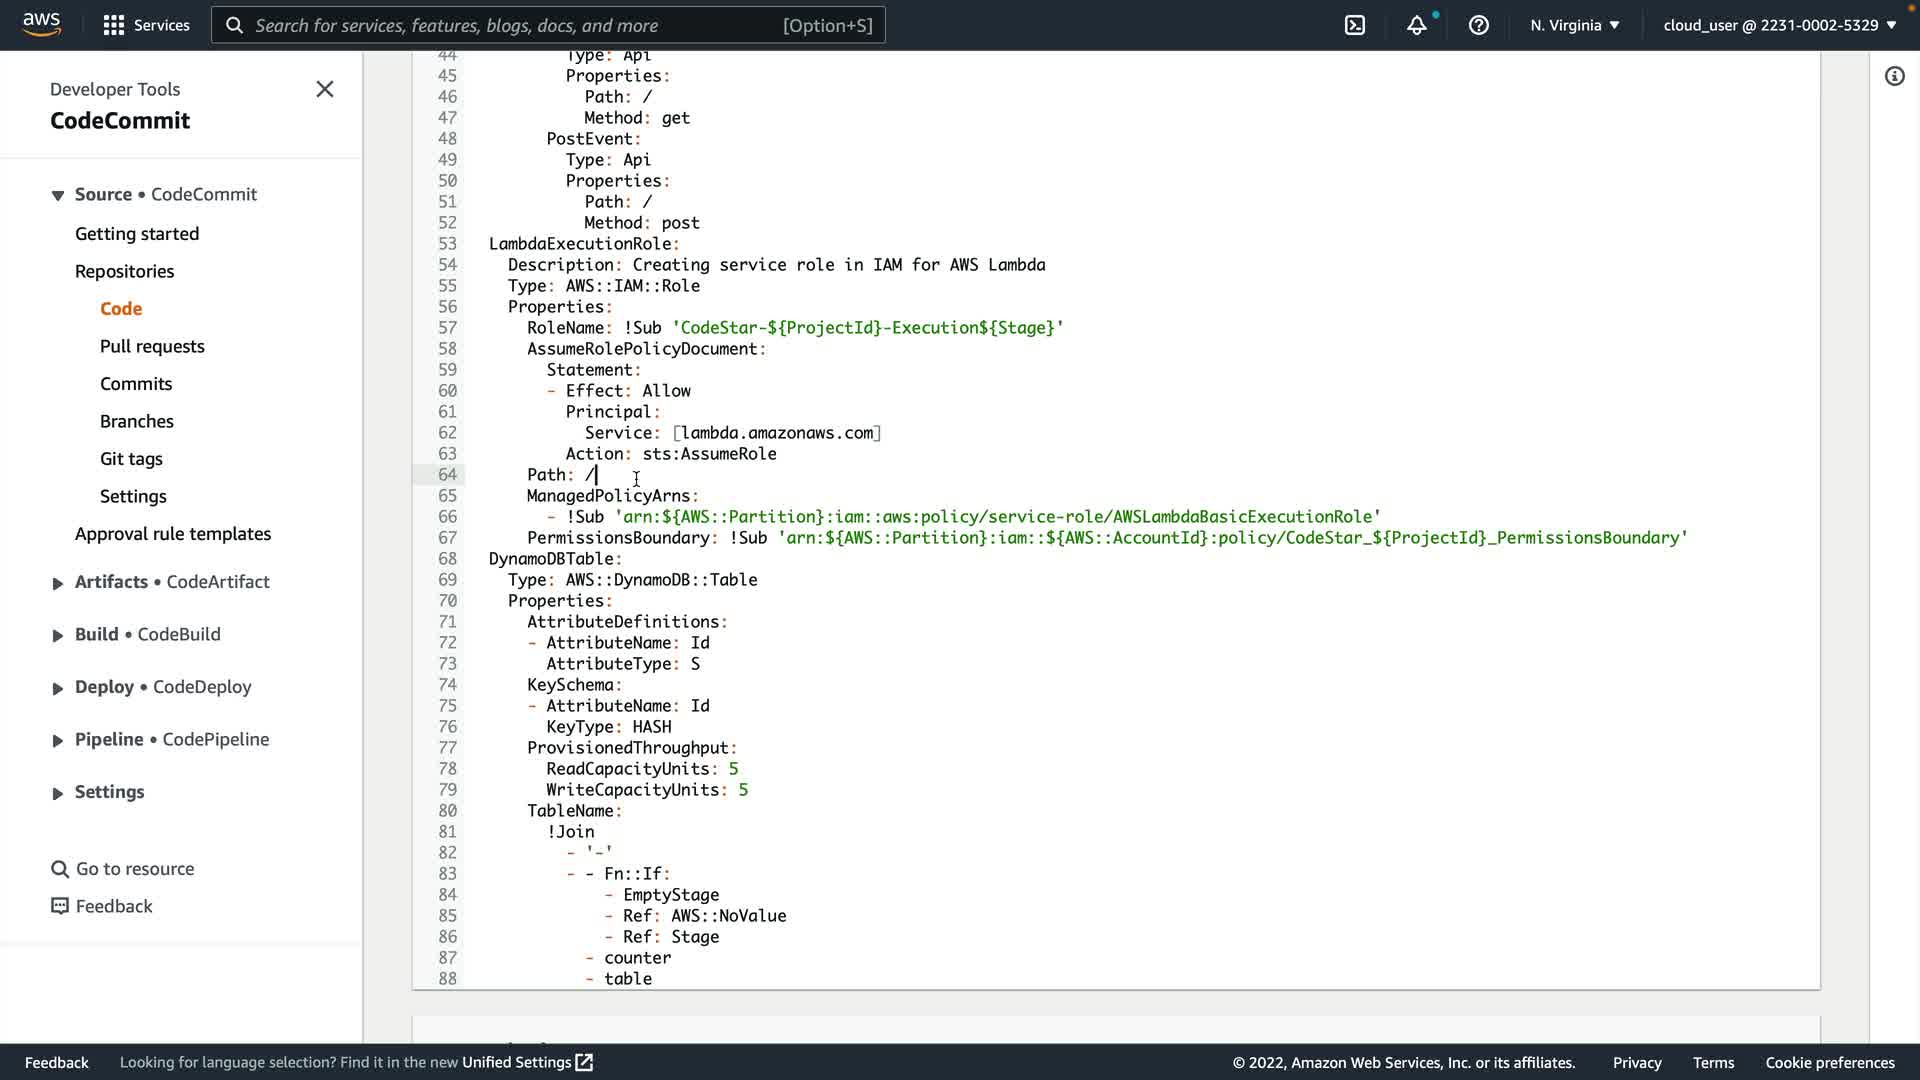Open the notifications bell
Image resolution: width=1920 pixels, height=1080 pixels.
(1416, 25)
